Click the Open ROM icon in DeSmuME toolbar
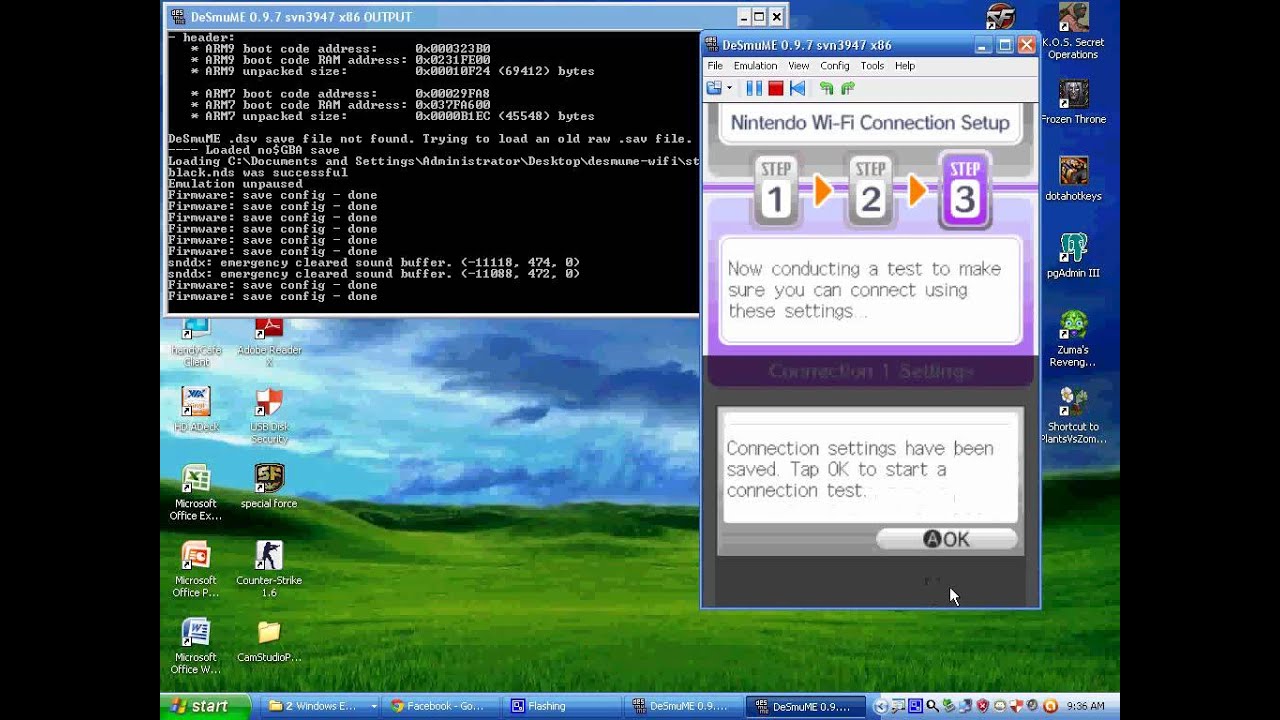 714,88
